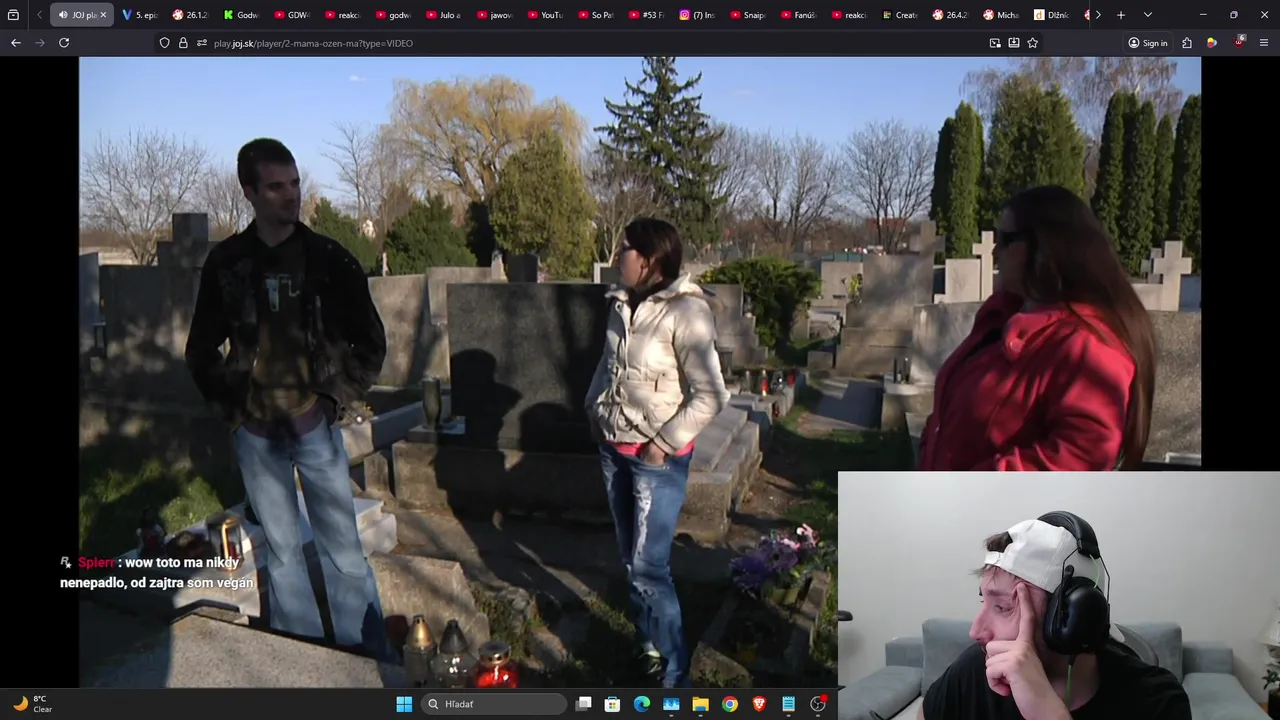The image size is (1280, 720).
Task: Click the uBlock extension icon with badge
Action: click(1239, 42)
